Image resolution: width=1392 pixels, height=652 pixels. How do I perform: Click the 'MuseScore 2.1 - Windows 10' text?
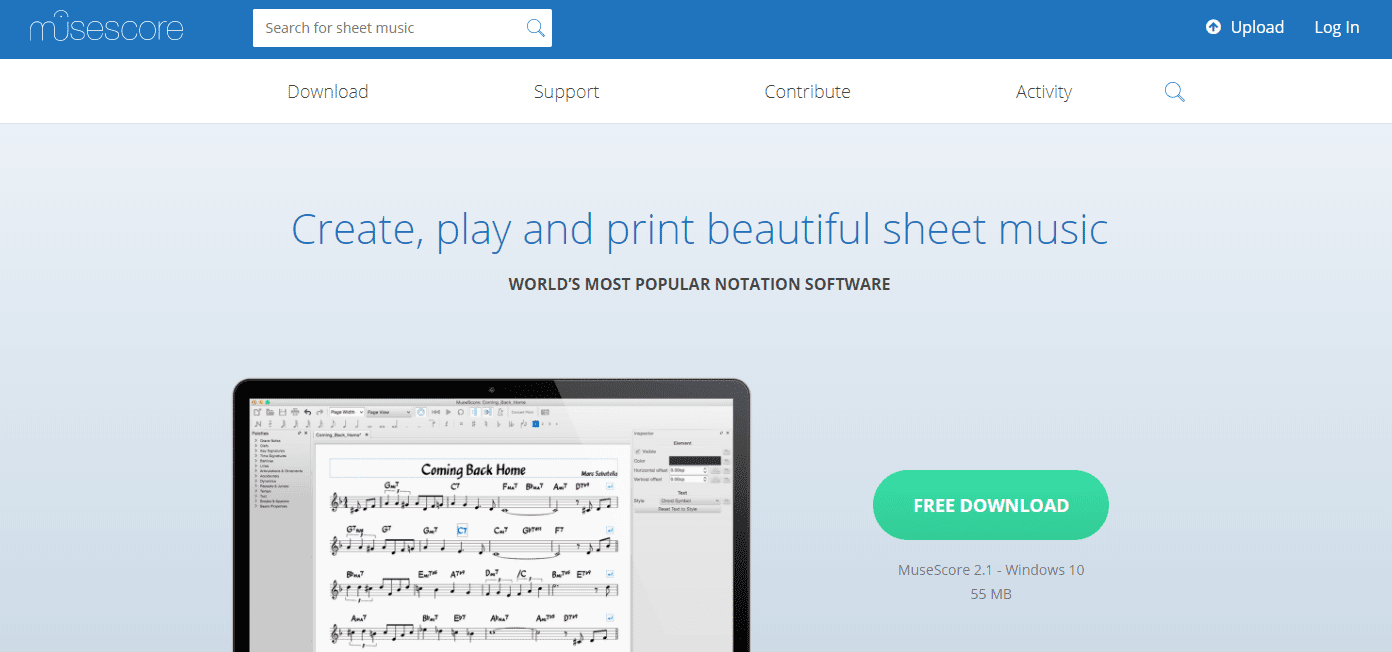pyautogui.click(x=991, y=570)
